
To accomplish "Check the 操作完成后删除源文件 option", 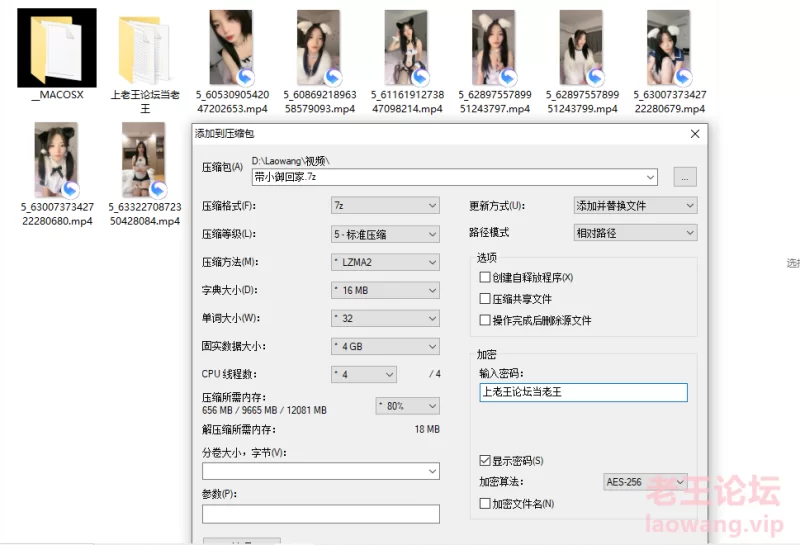I will coord(485,321).
